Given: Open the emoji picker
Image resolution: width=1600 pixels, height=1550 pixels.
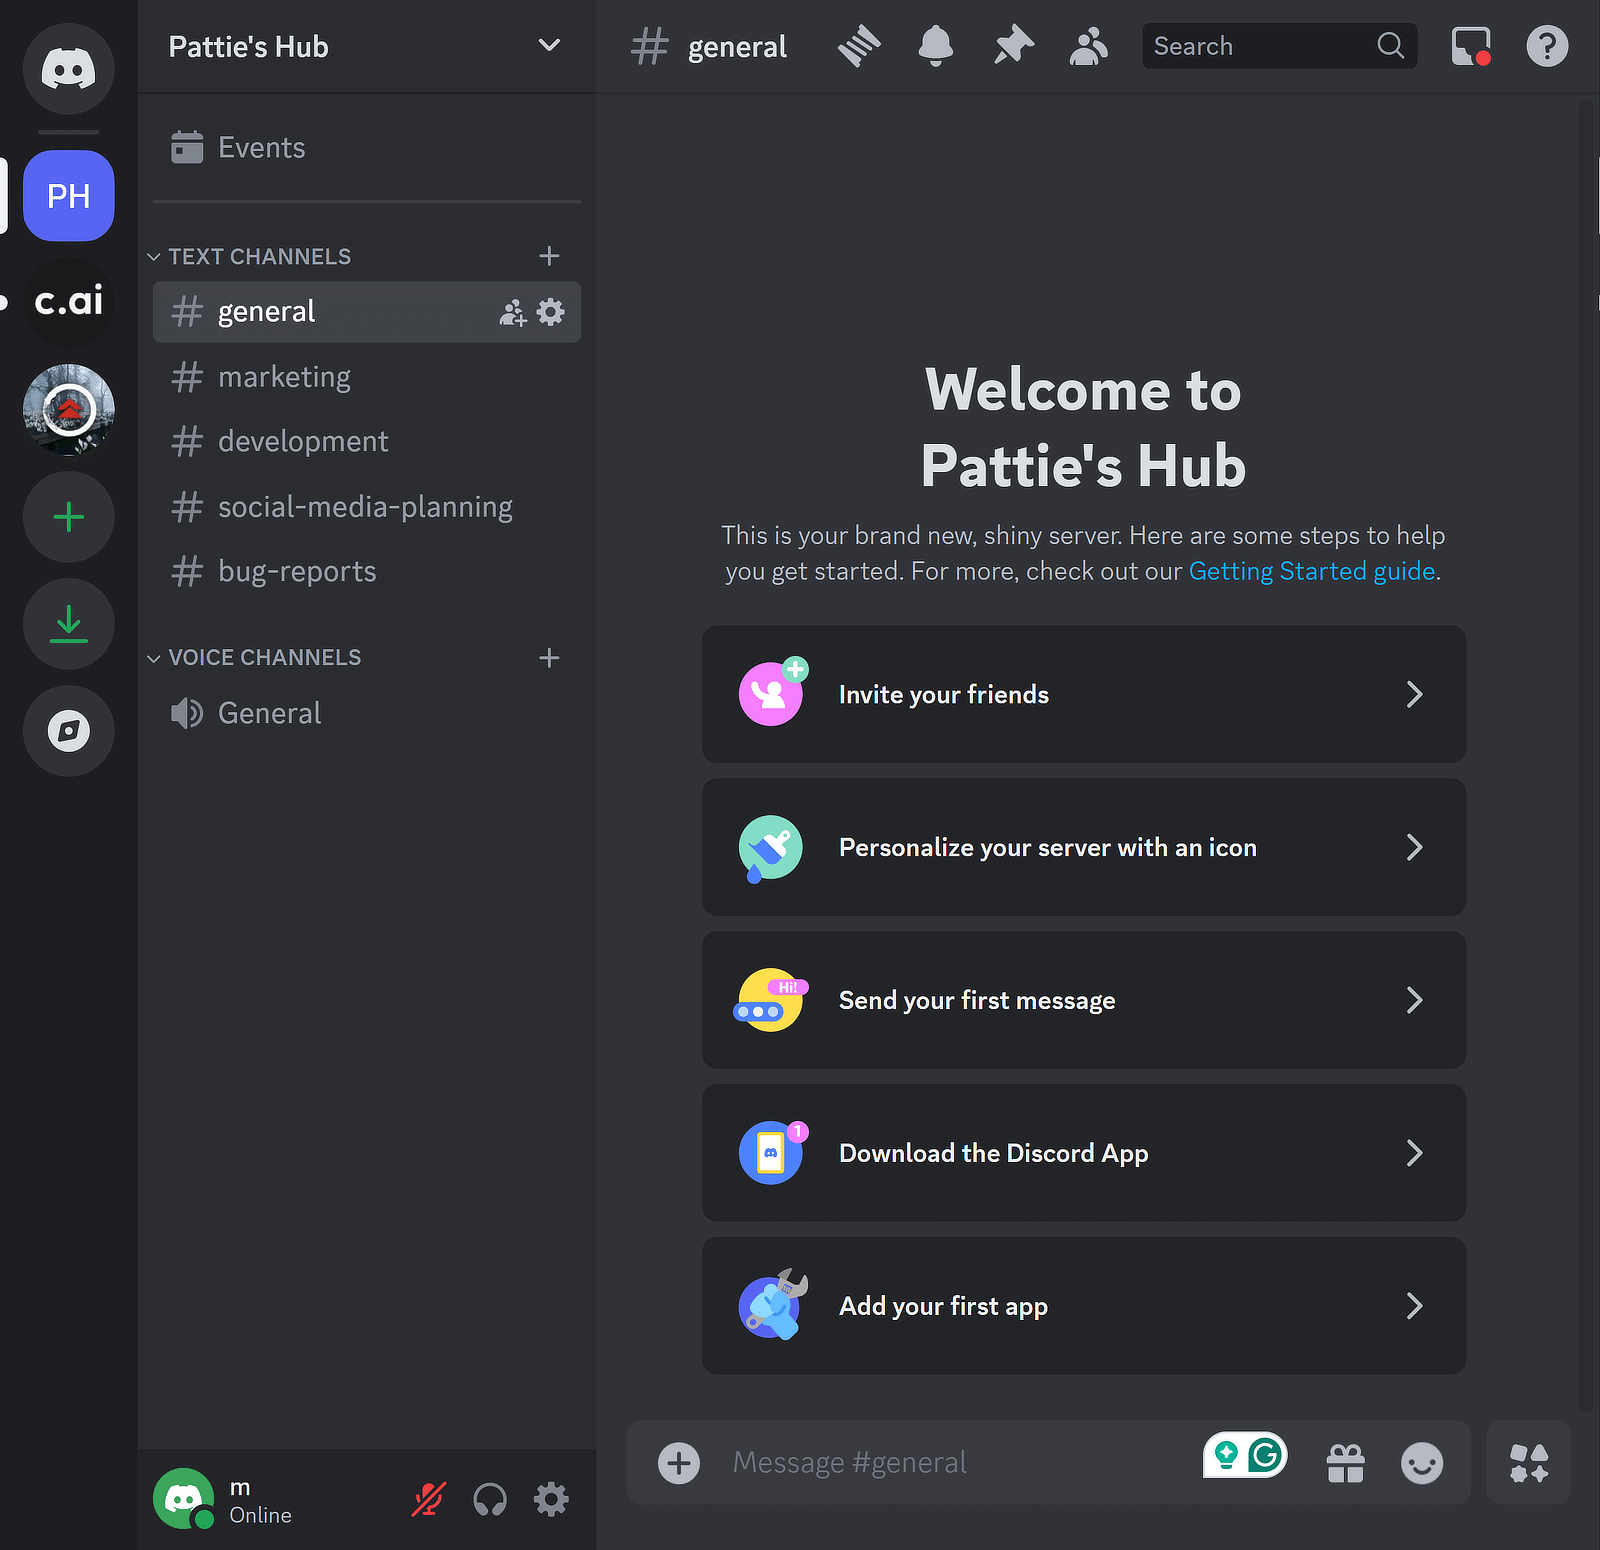Looking at the screenshot, I should (1421, 1461).
